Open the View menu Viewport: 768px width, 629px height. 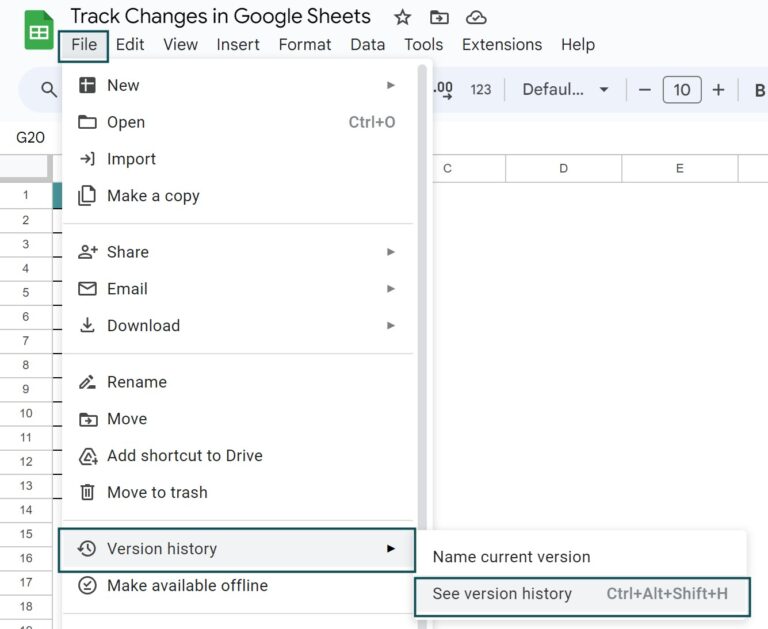coord(180,45)
